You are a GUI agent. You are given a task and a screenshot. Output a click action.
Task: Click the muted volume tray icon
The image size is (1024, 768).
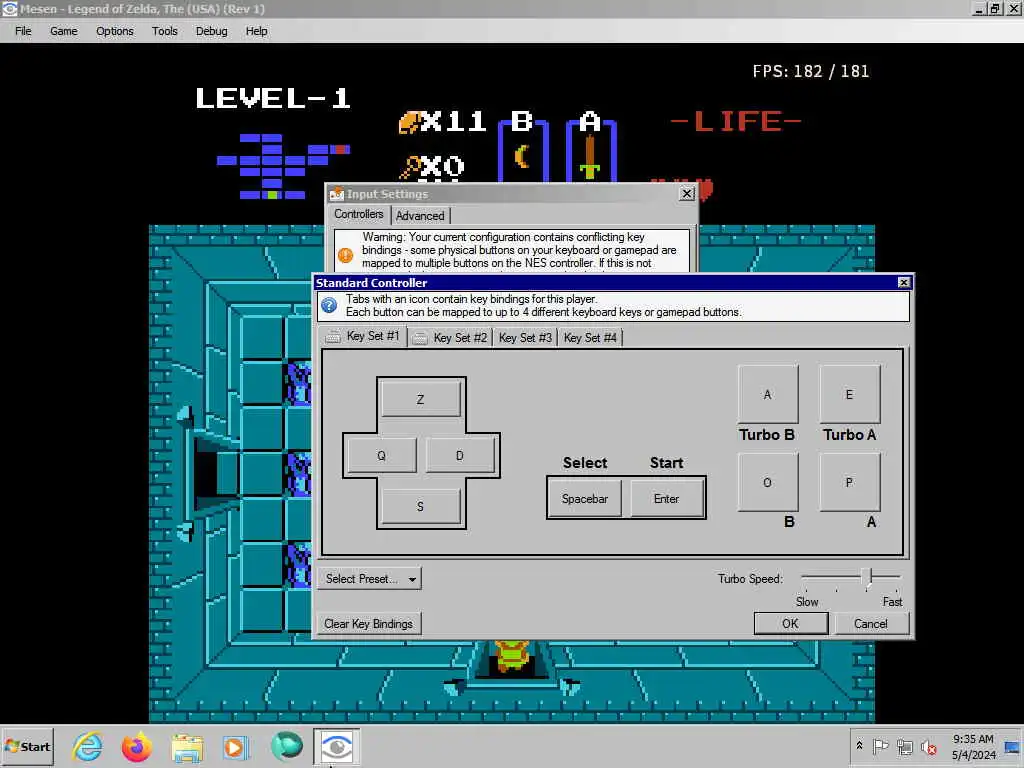(x=929, y=746)
